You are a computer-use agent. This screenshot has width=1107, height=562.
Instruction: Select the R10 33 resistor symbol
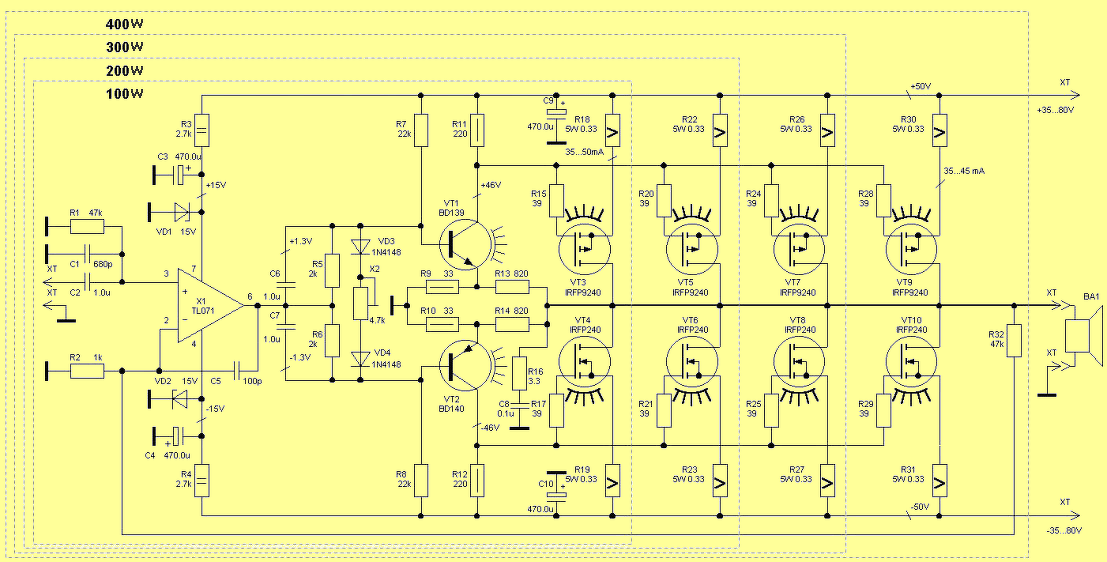pos(442,324)
